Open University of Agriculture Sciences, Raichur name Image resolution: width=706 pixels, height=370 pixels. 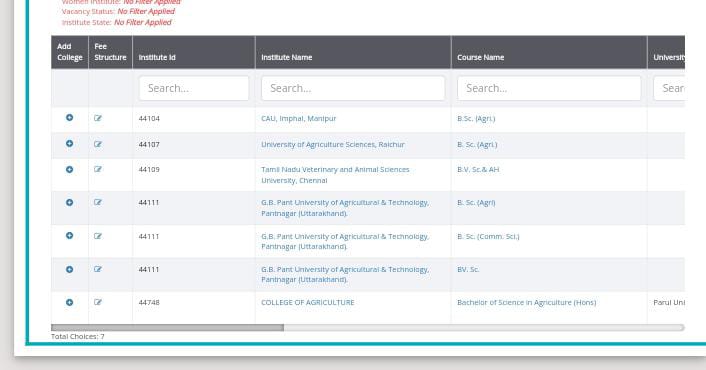click(x=333, y=144)
